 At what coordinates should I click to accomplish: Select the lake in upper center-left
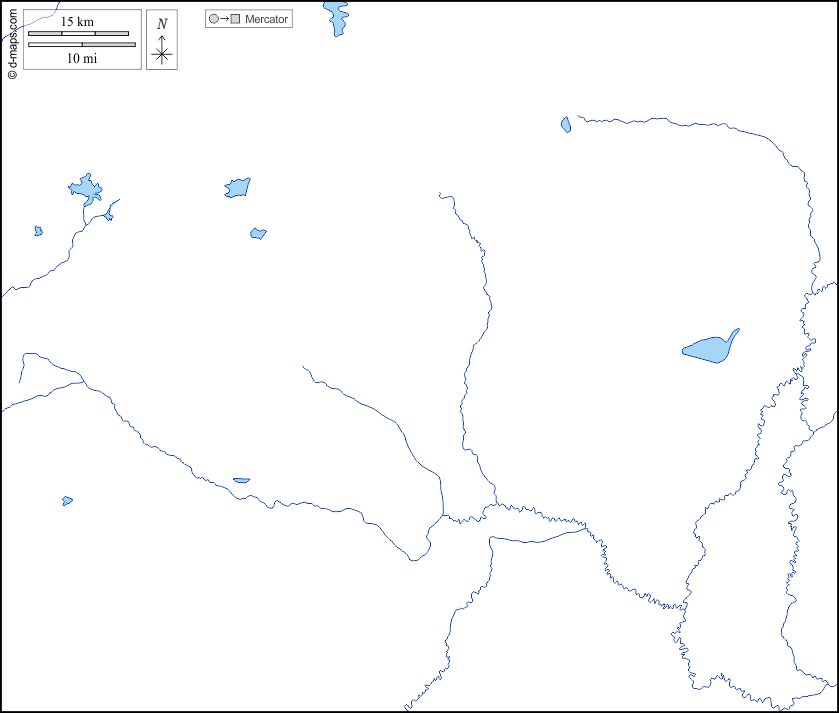coord(238,187)
